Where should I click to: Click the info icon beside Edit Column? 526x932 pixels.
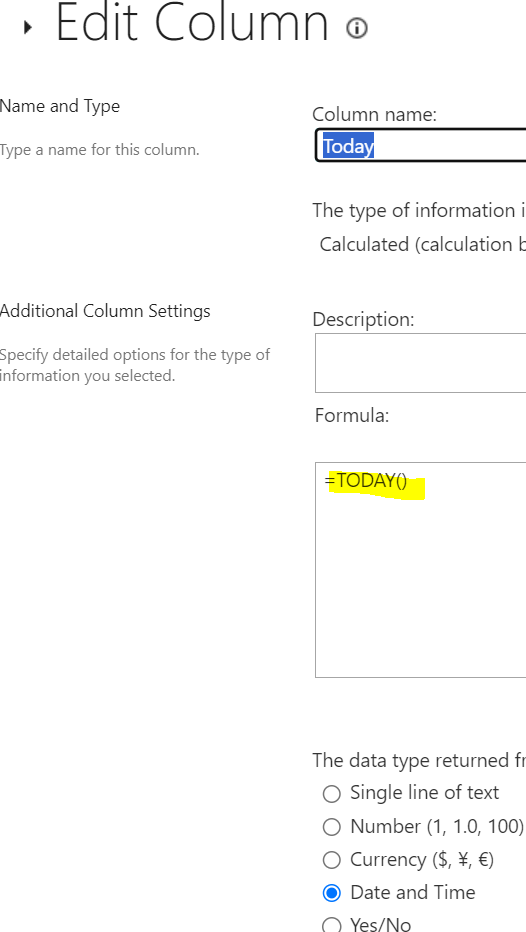coord(357,28)
